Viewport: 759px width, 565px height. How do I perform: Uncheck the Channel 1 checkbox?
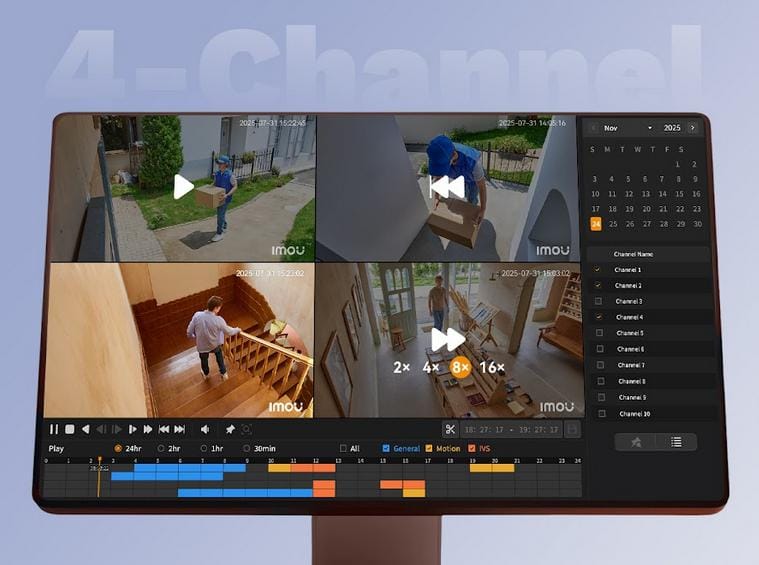point(598,270)
